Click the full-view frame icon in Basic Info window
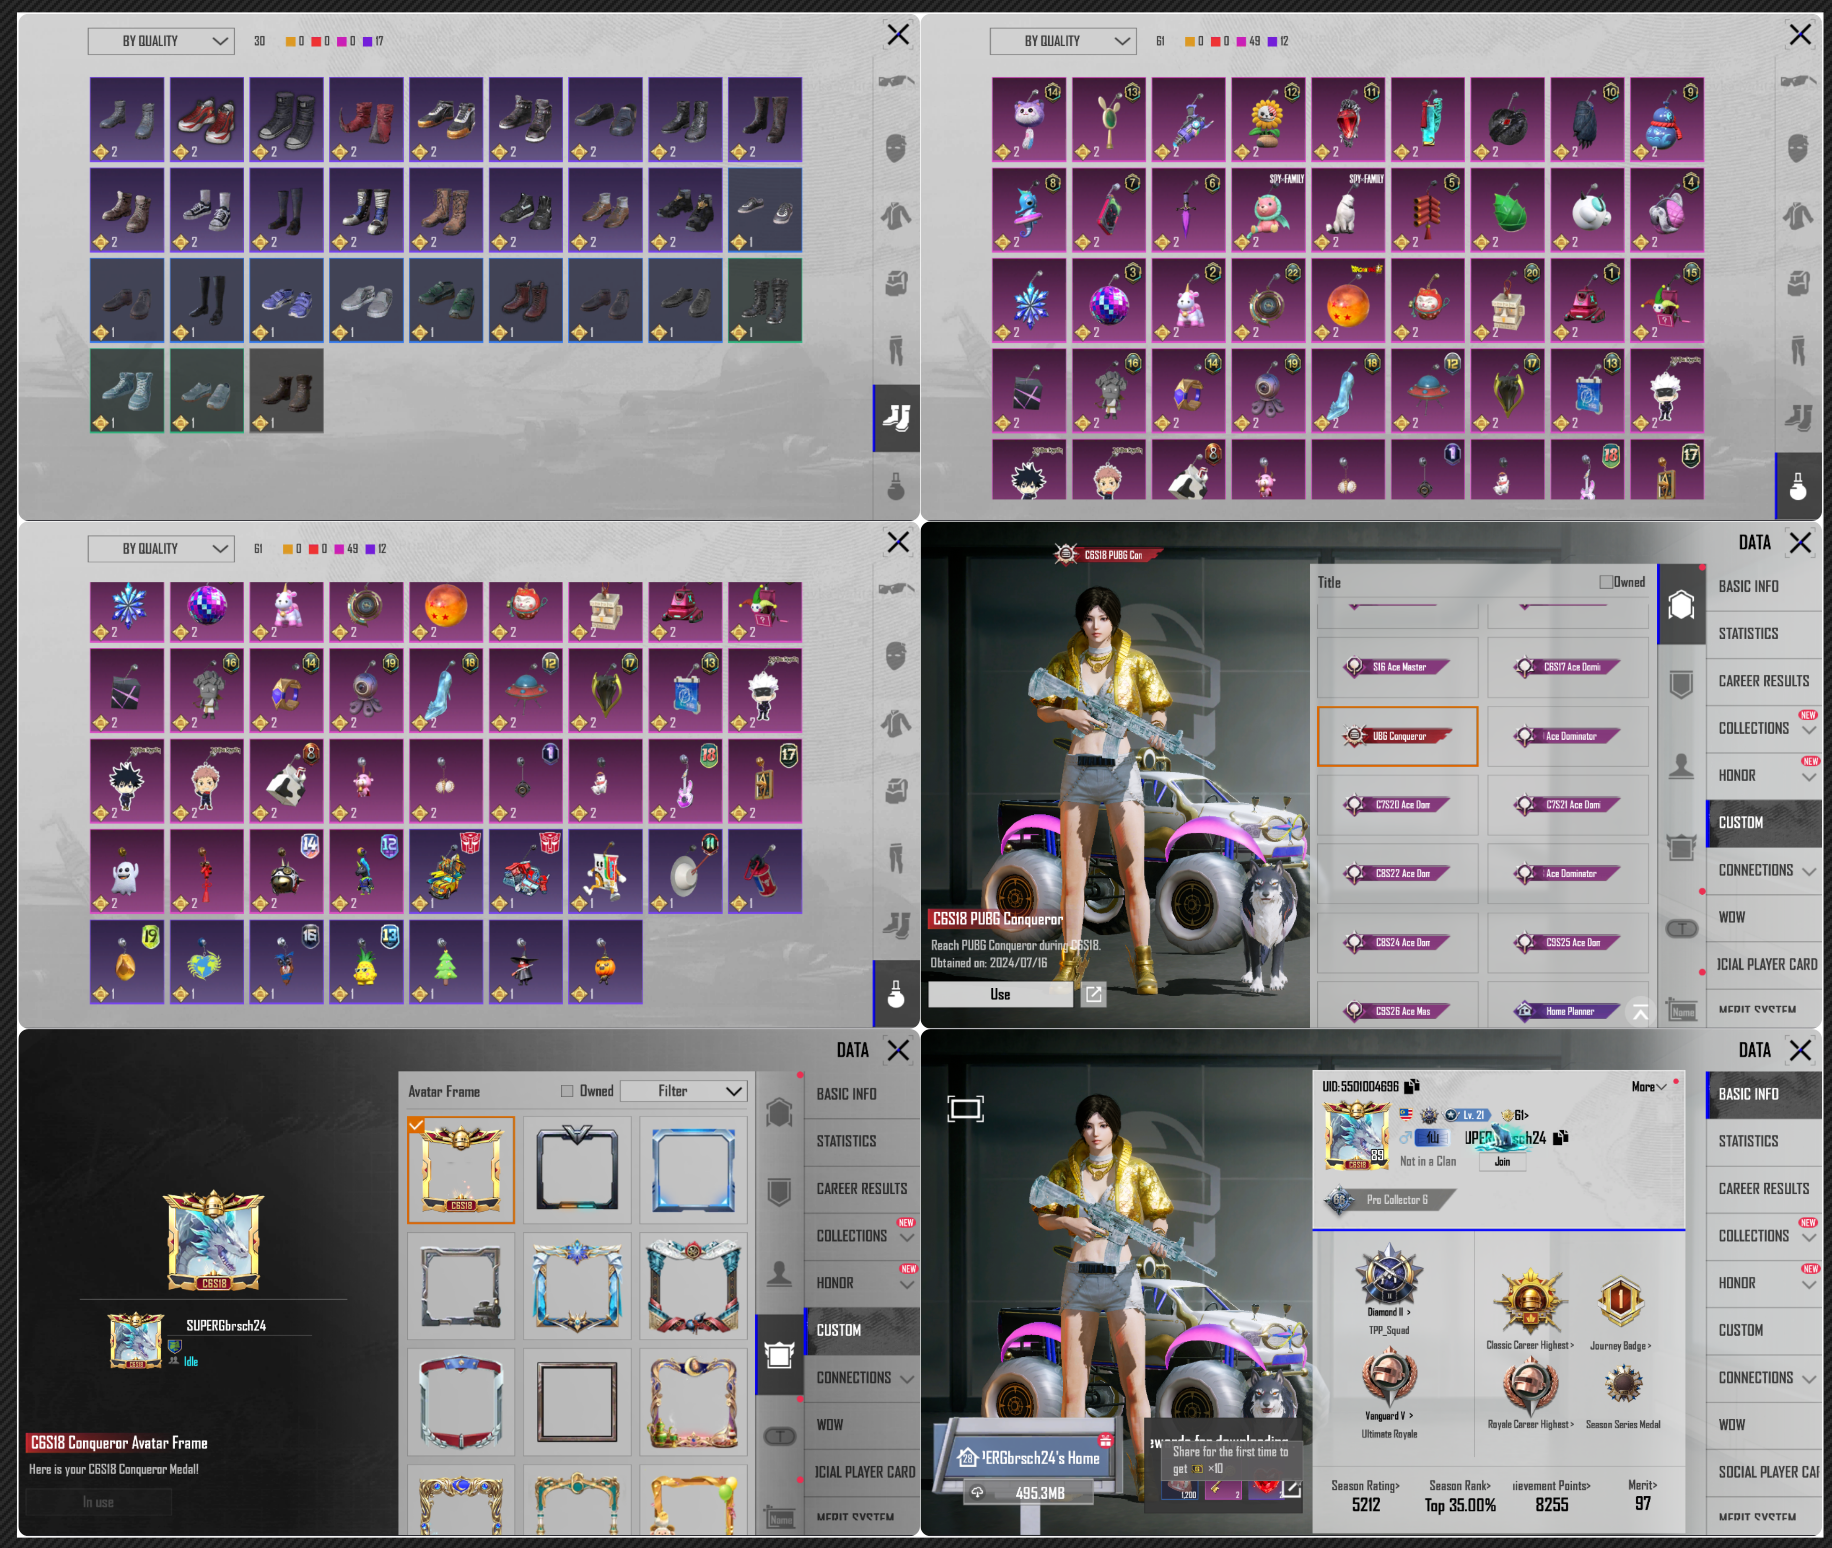 (x=965, y=1108)
